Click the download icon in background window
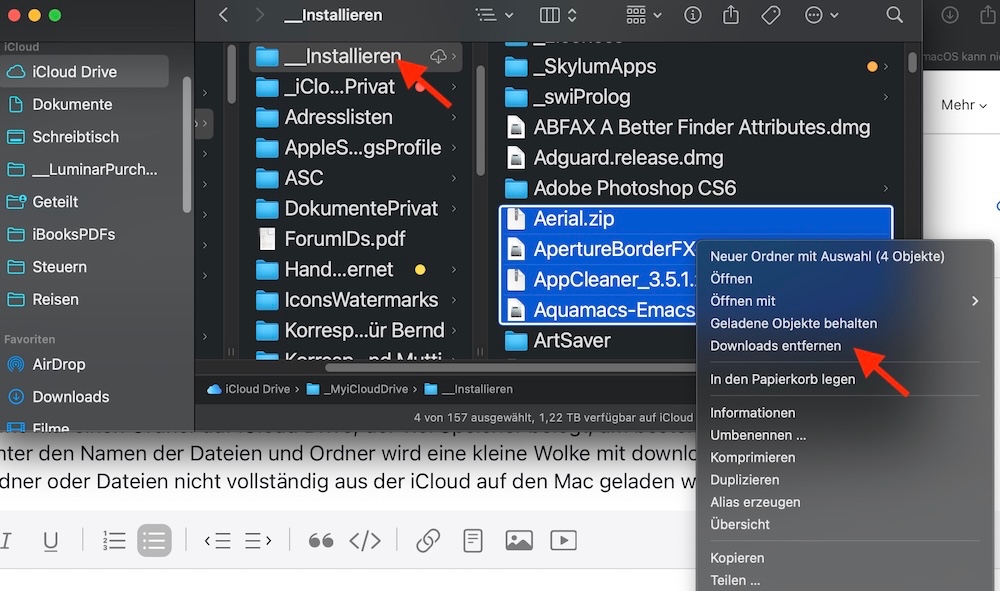This screenshot has width=1000, height=591. tap(950, 15)
